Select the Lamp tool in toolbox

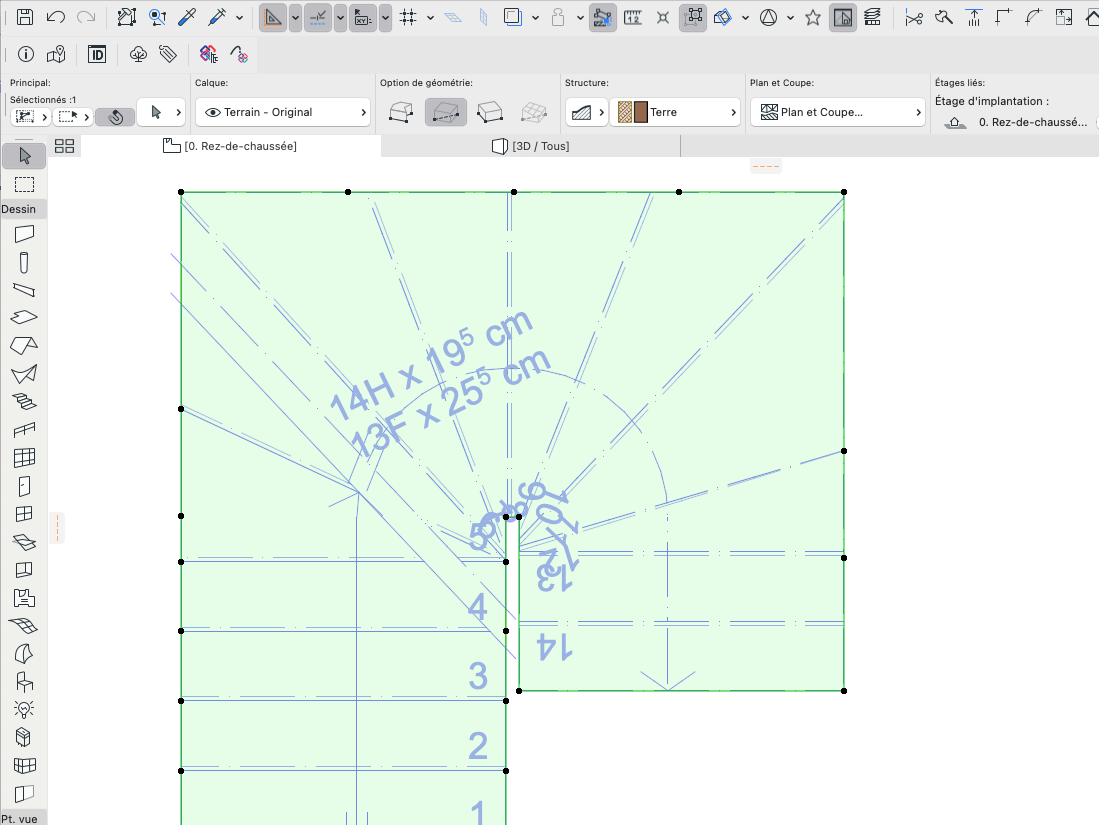click(25, 709)
